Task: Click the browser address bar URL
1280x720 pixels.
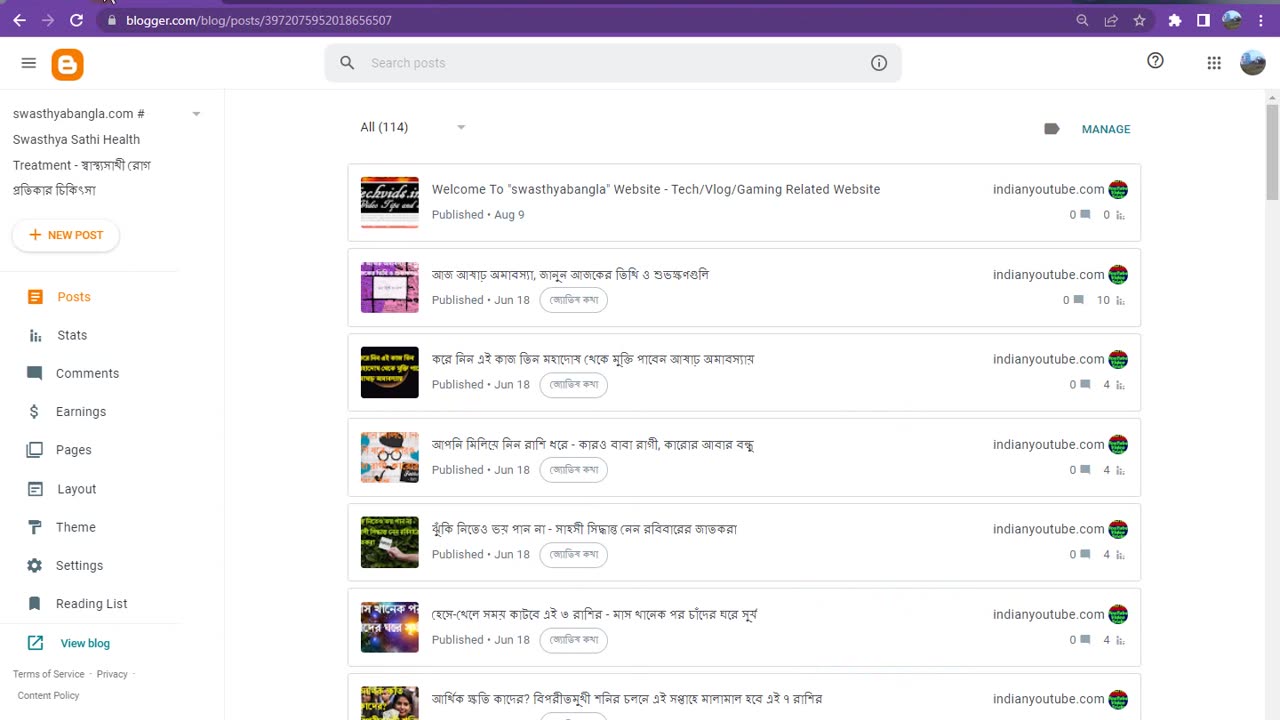Action: 259,20
